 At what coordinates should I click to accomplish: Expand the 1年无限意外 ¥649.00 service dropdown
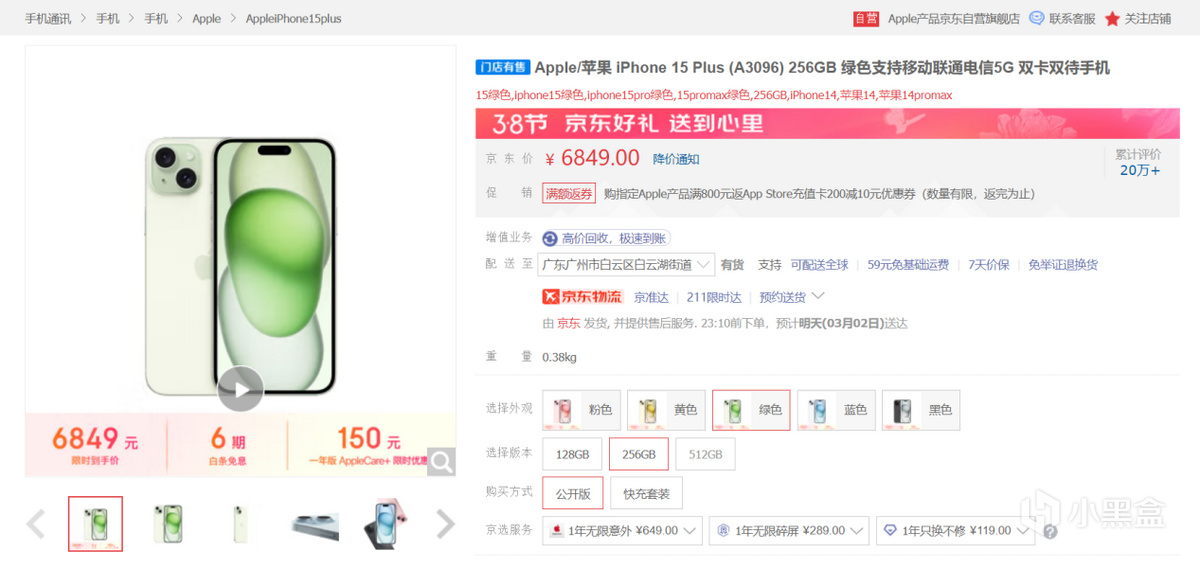pyautogui.click(x=622, y=531)
